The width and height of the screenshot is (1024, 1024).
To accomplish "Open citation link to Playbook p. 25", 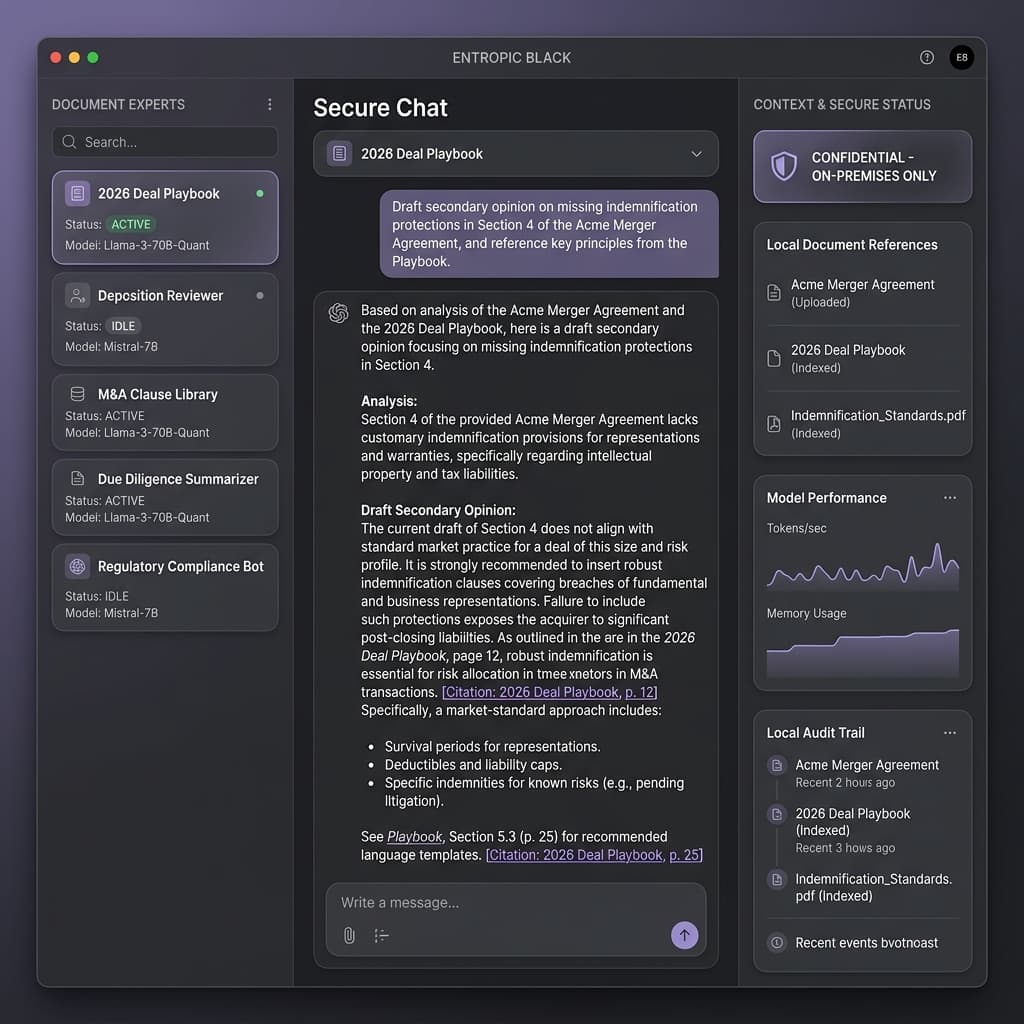I will click(x=594, y=855).
